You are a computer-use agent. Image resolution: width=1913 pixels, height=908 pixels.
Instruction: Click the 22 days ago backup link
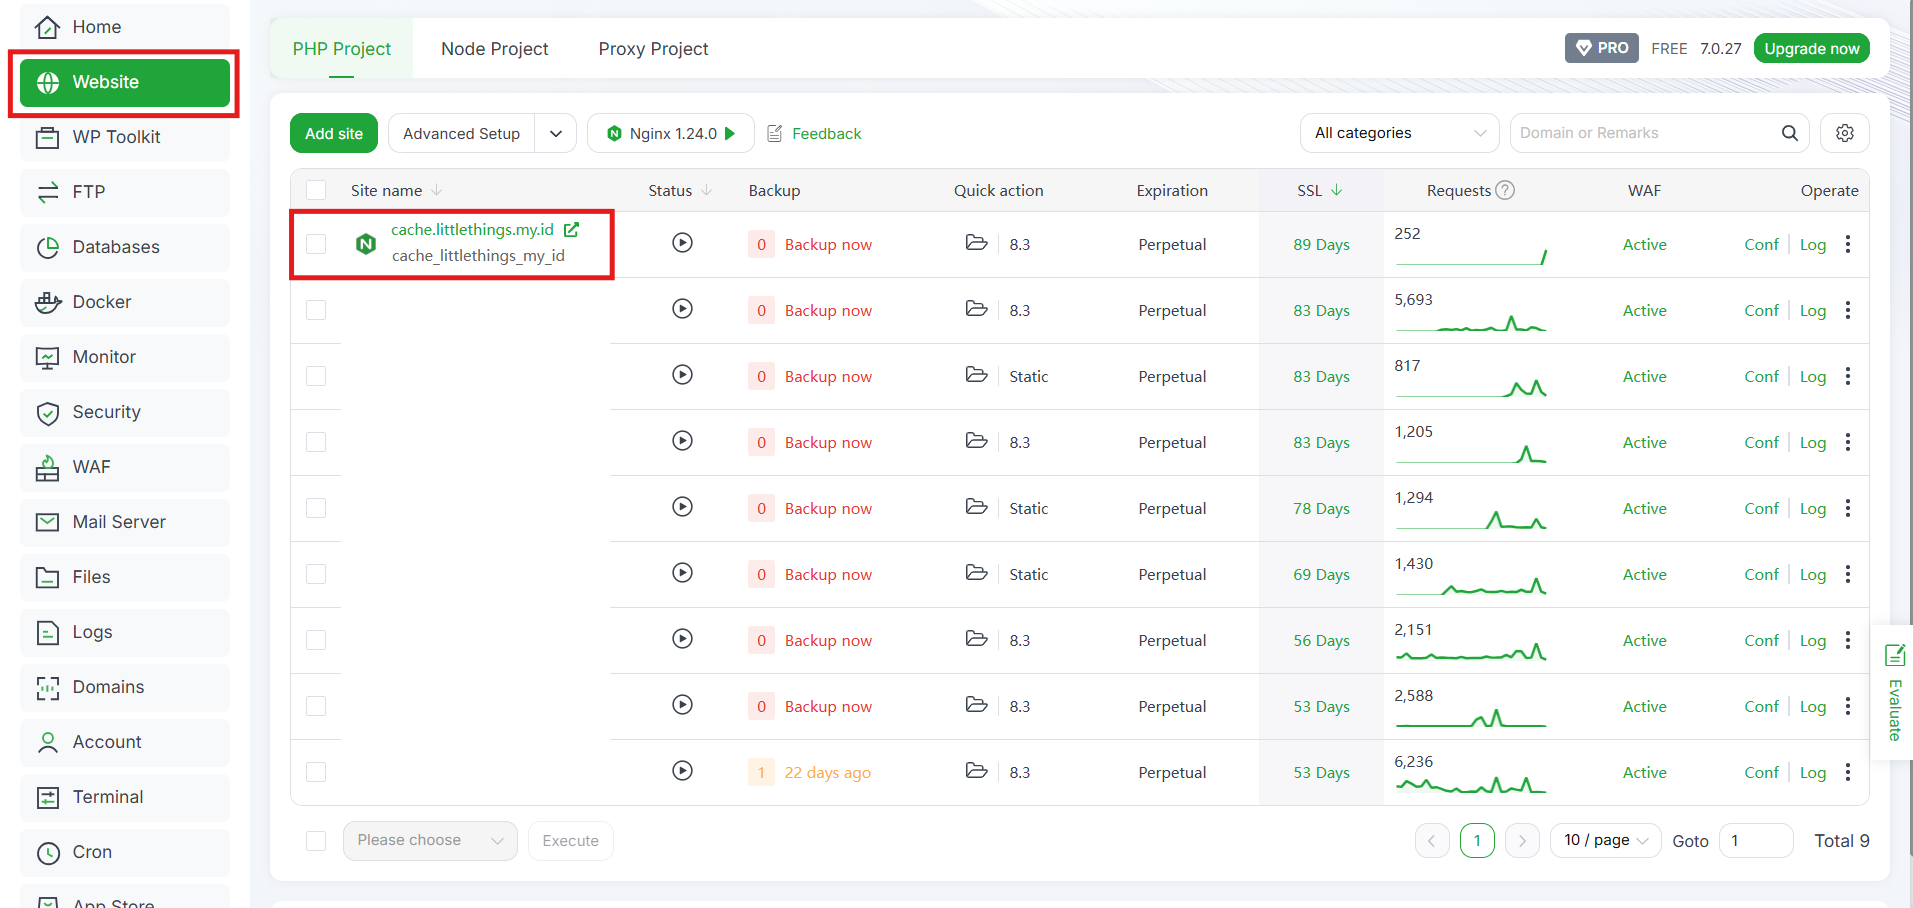(827, 772)
